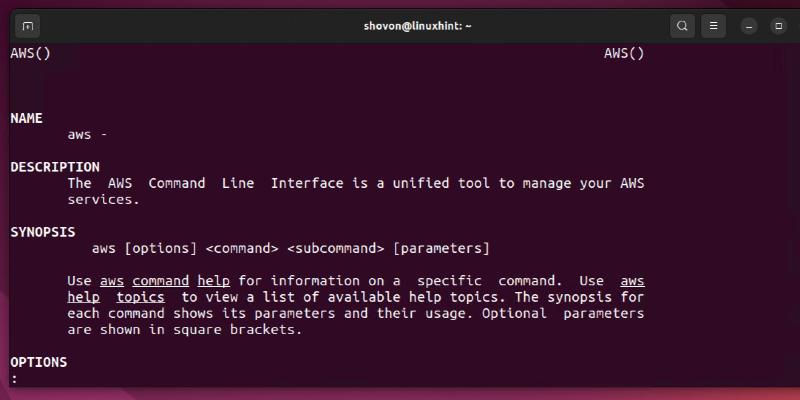Click the DESCRIPTION section heading
The image size is (800, 400).
tap(55, 167)
